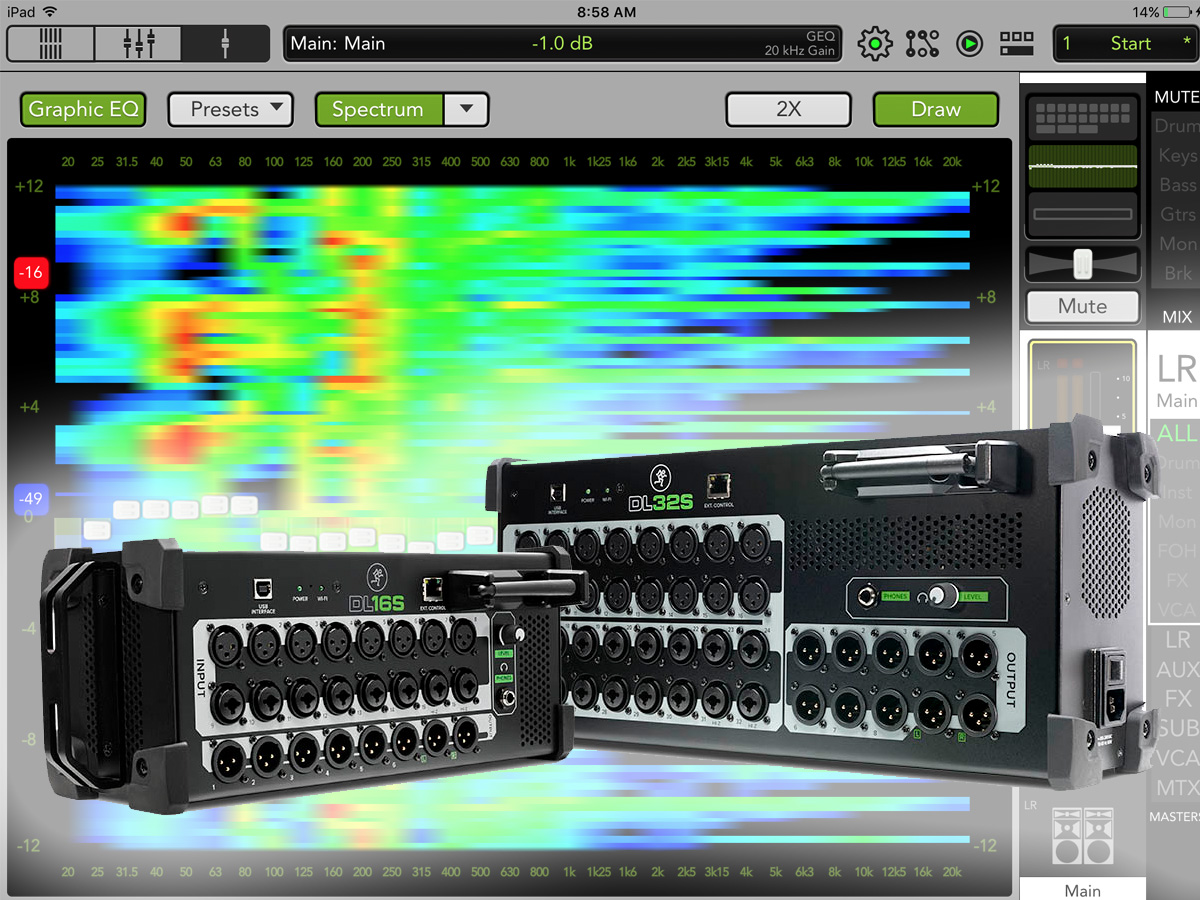Select the LR Main mix
Screen dimensions: 1200x900
click(1176, 381)
